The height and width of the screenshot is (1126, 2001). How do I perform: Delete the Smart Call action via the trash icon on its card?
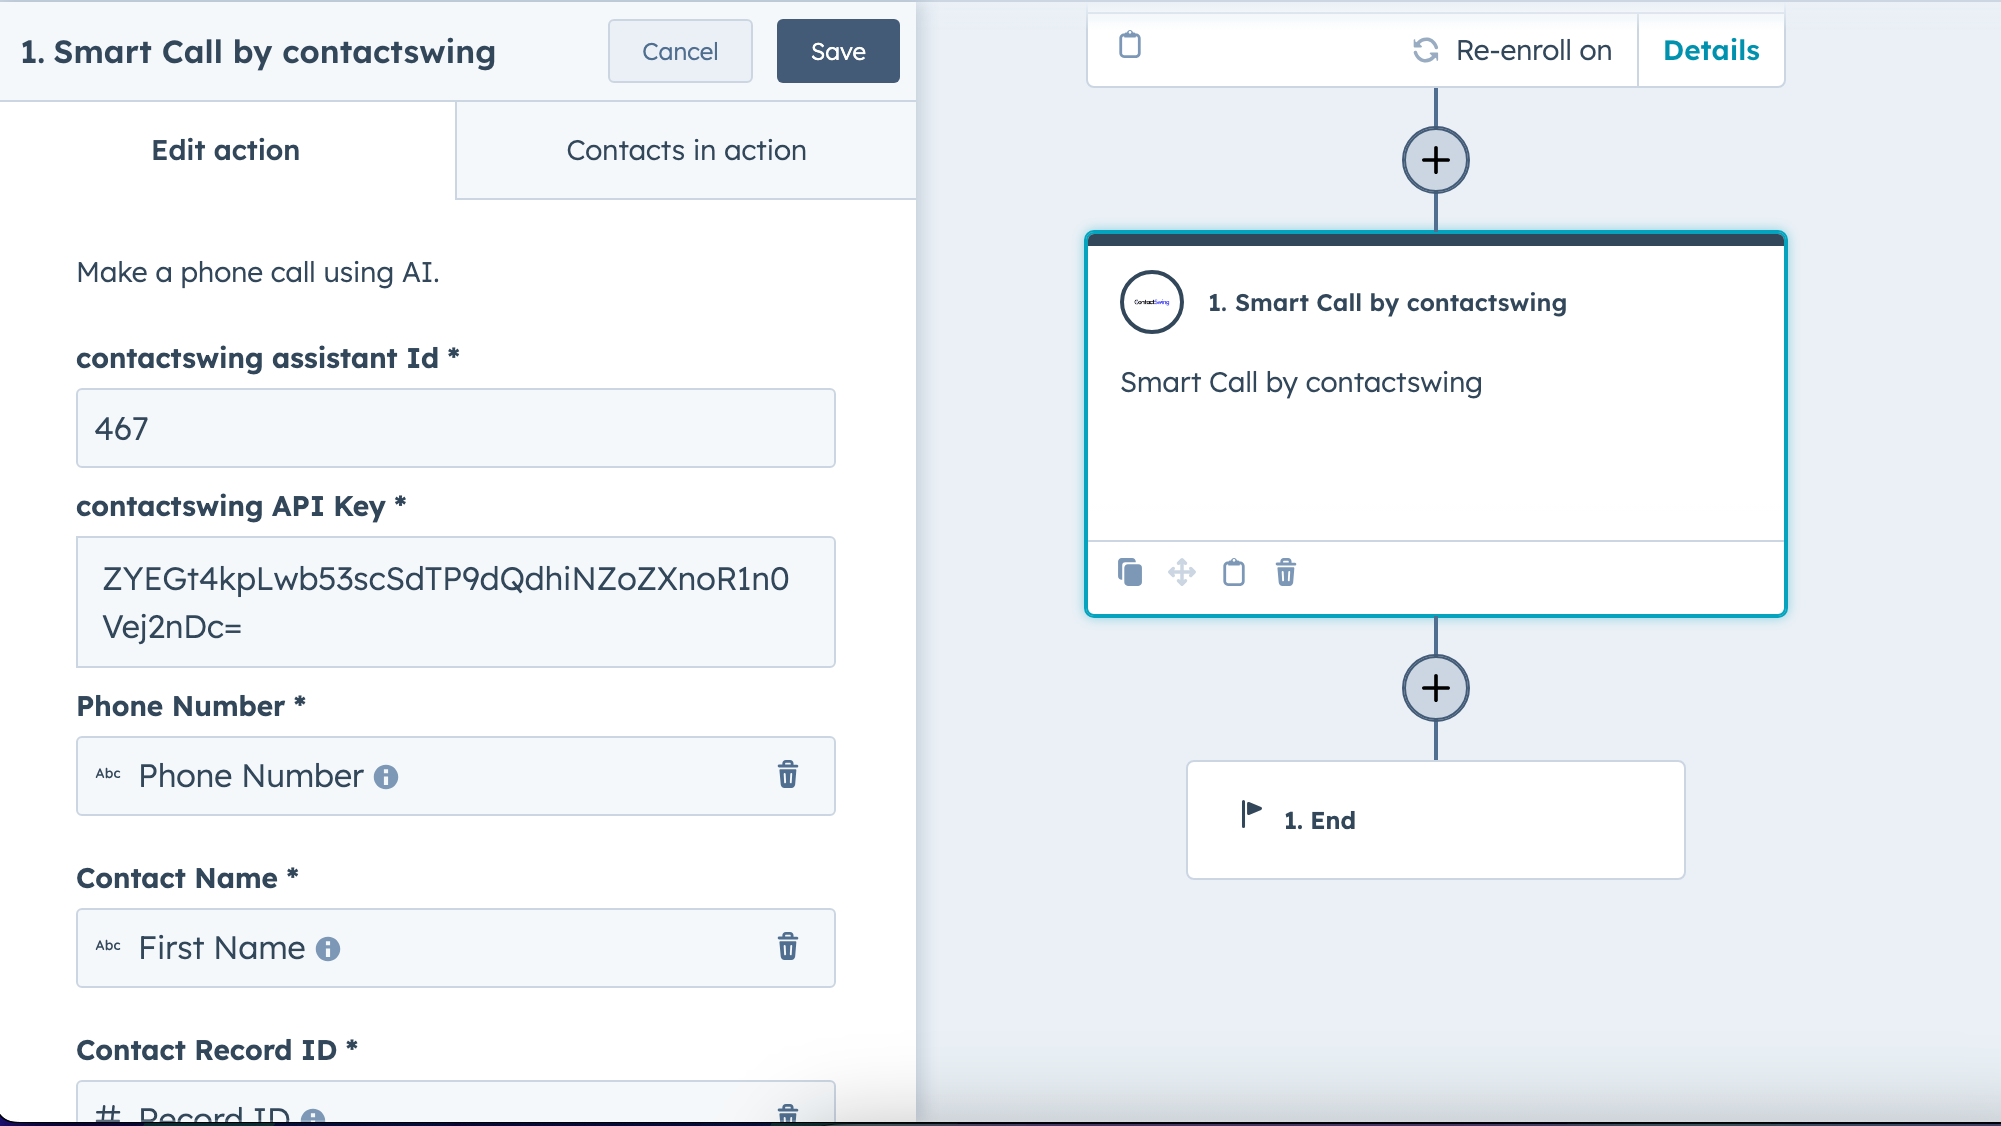[x=1286, y=573]
